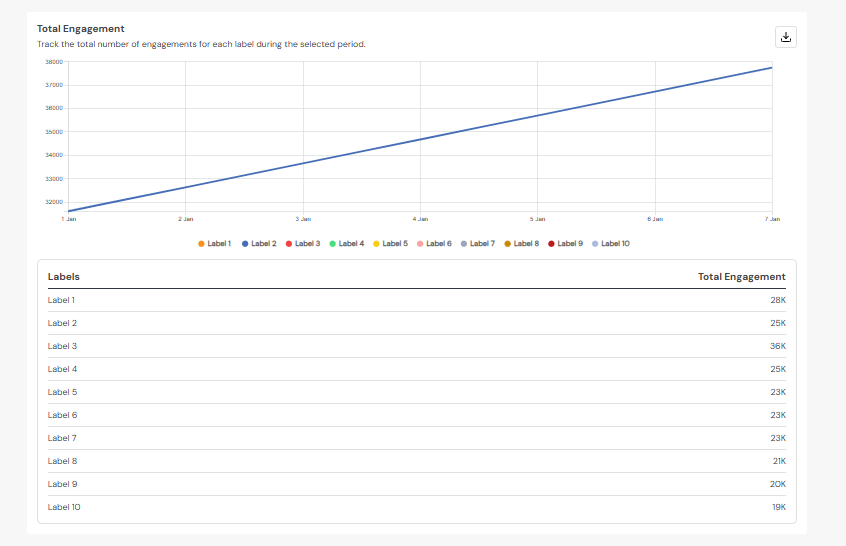Click the 4 Jan x-axis label
The width and height of the screenshot is (846, 546).
click(420, 219)
